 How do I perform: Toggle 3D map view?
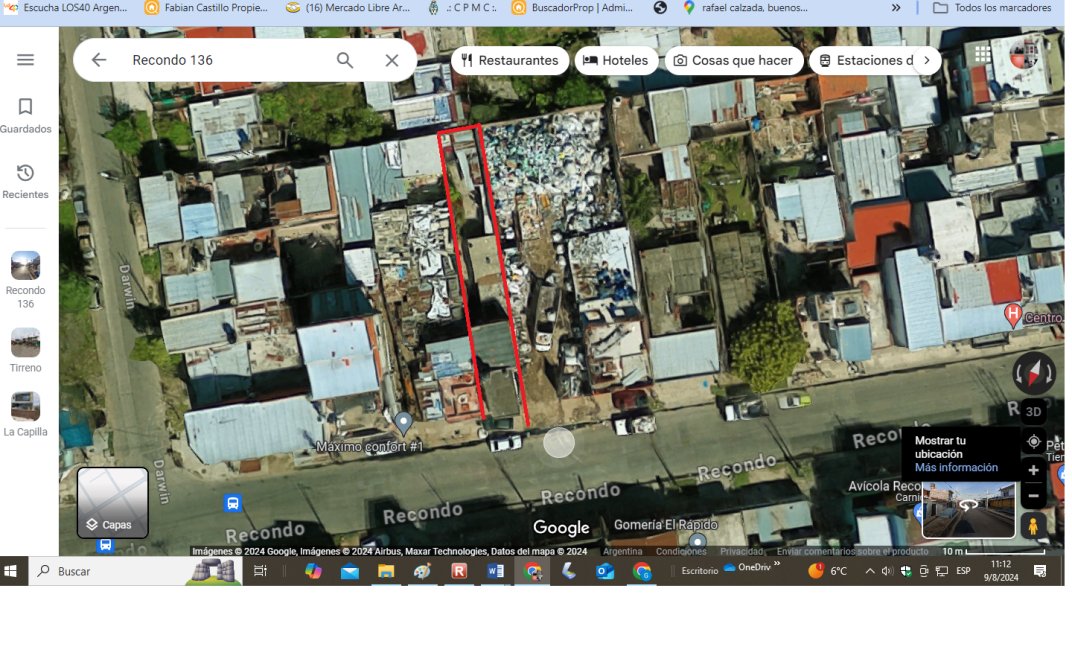pos(1033,411)
